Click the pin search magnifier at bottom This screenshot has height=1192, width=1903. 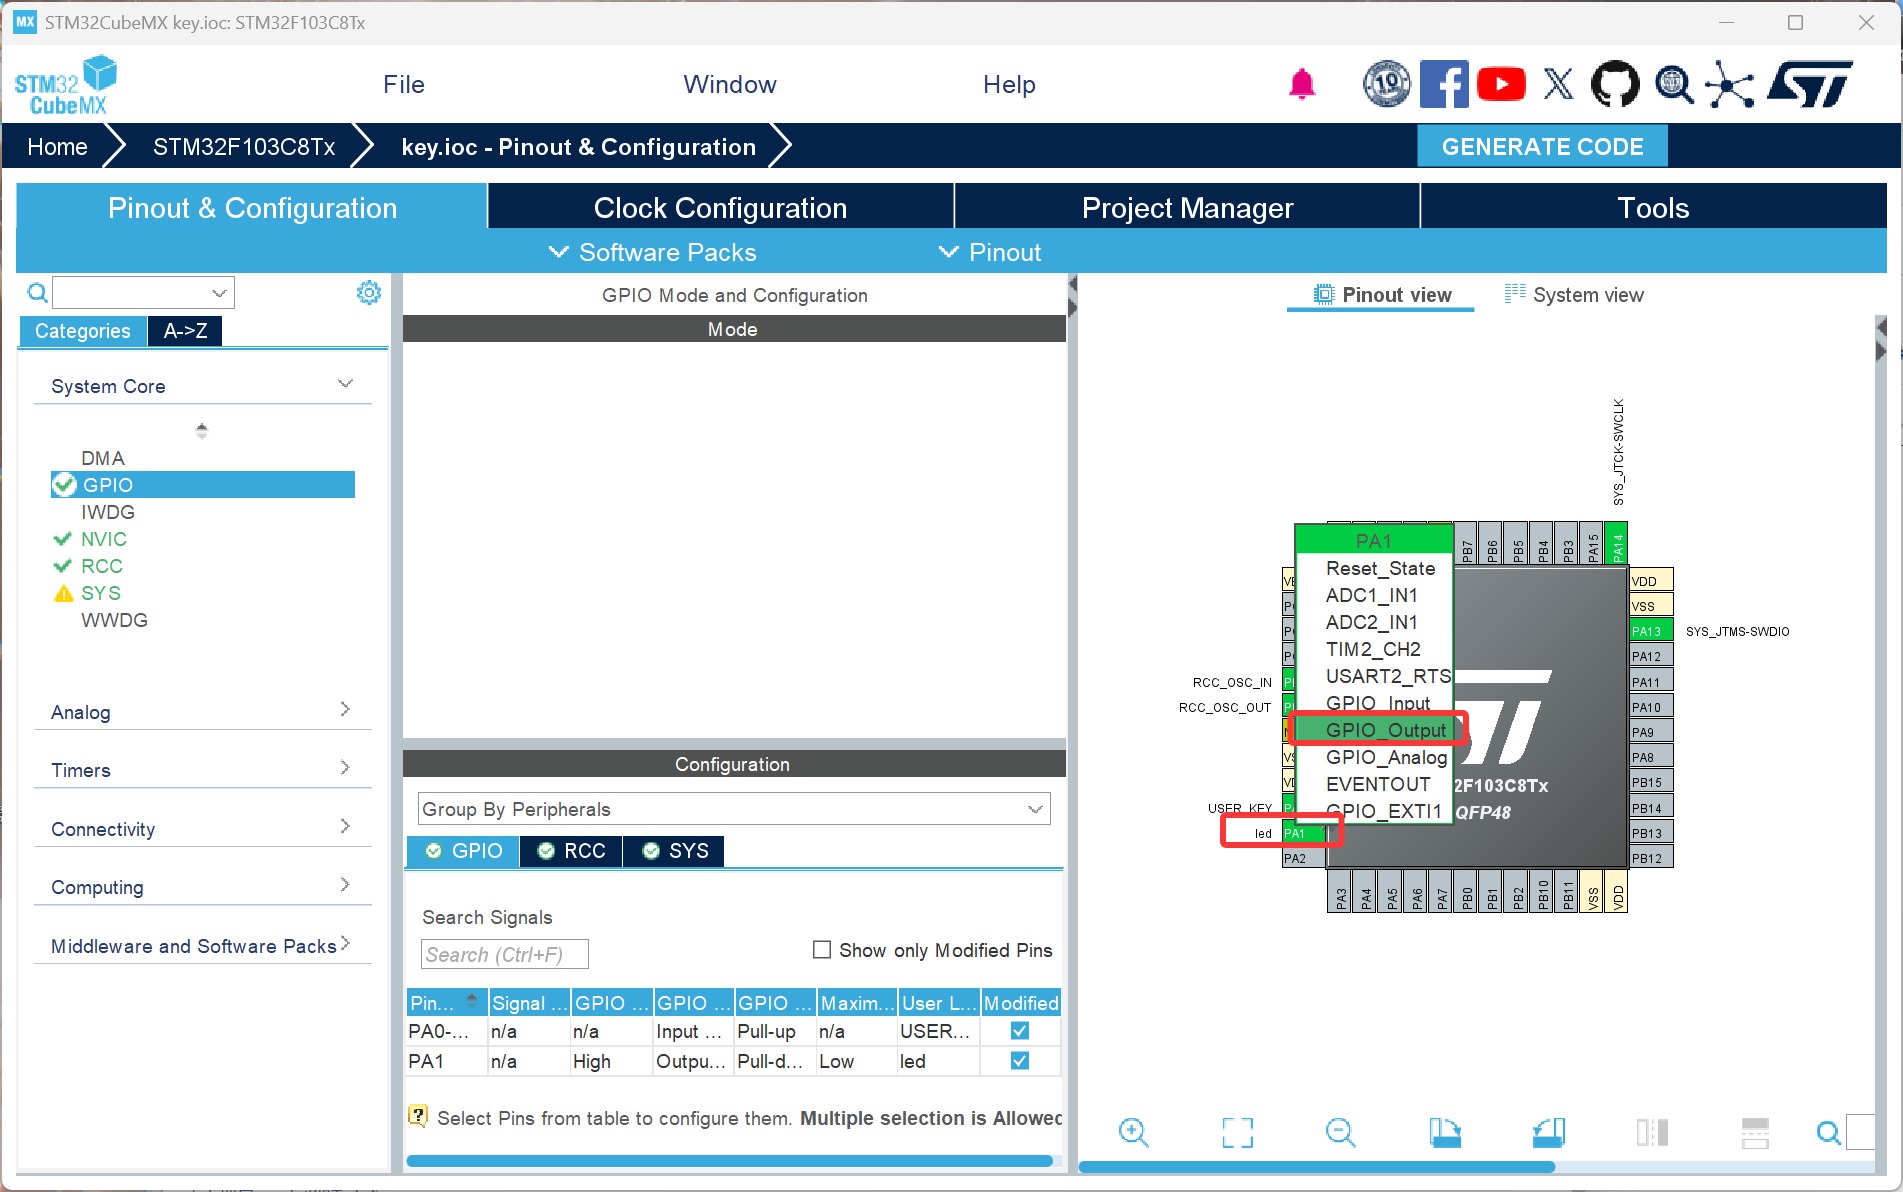click(1828, 1132)
